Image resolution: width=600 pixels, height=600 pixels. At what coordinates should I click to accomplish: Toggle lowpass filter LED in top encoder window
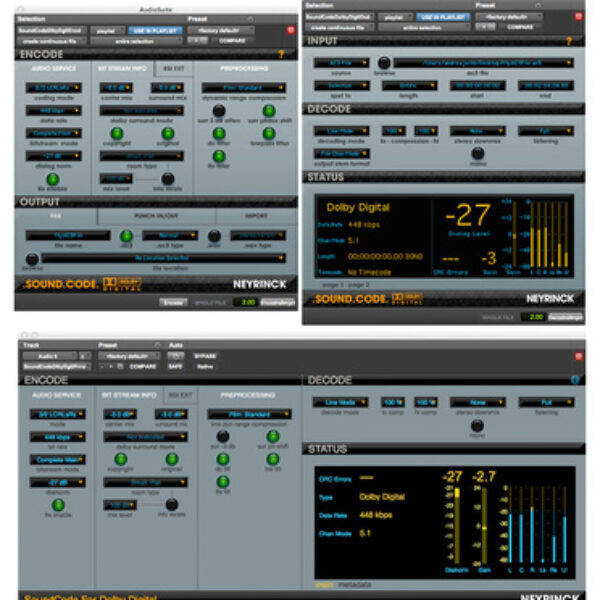point(269,133)
